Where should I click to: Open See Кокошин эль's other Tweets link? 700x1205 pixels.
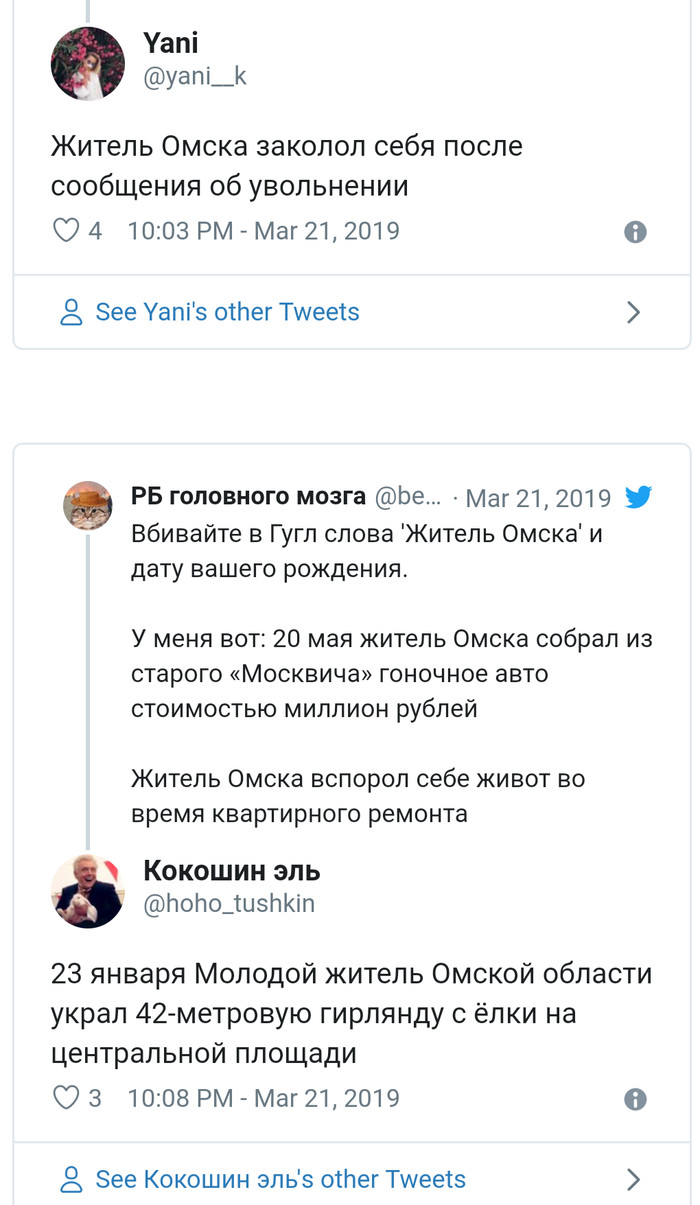coord(280,1179)
